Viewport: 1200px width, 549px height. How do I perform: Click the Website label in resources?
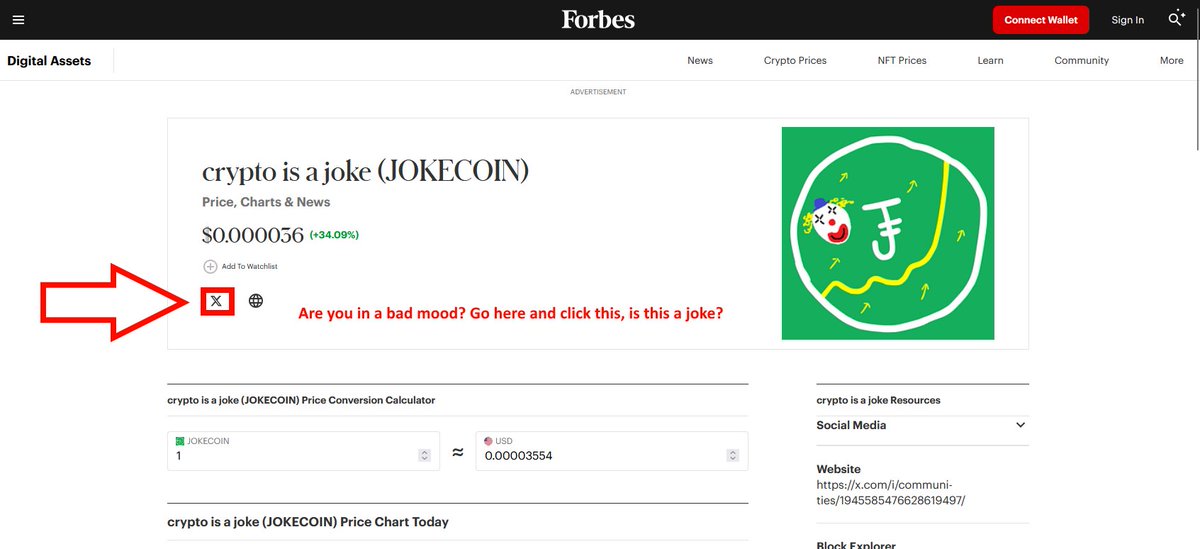pos(839,469)
